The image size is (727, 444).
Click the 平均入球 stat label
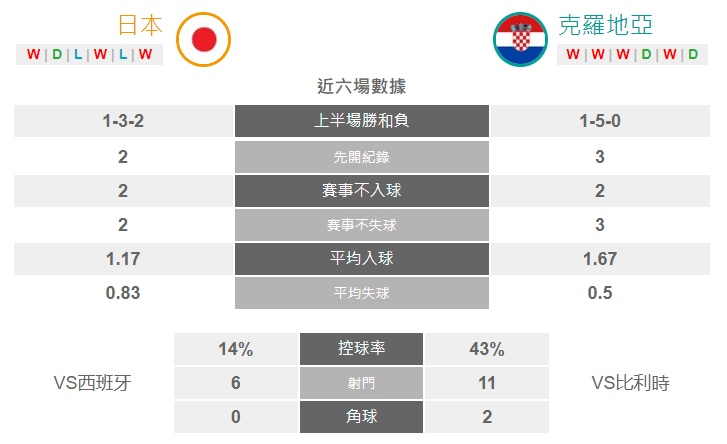362,259
